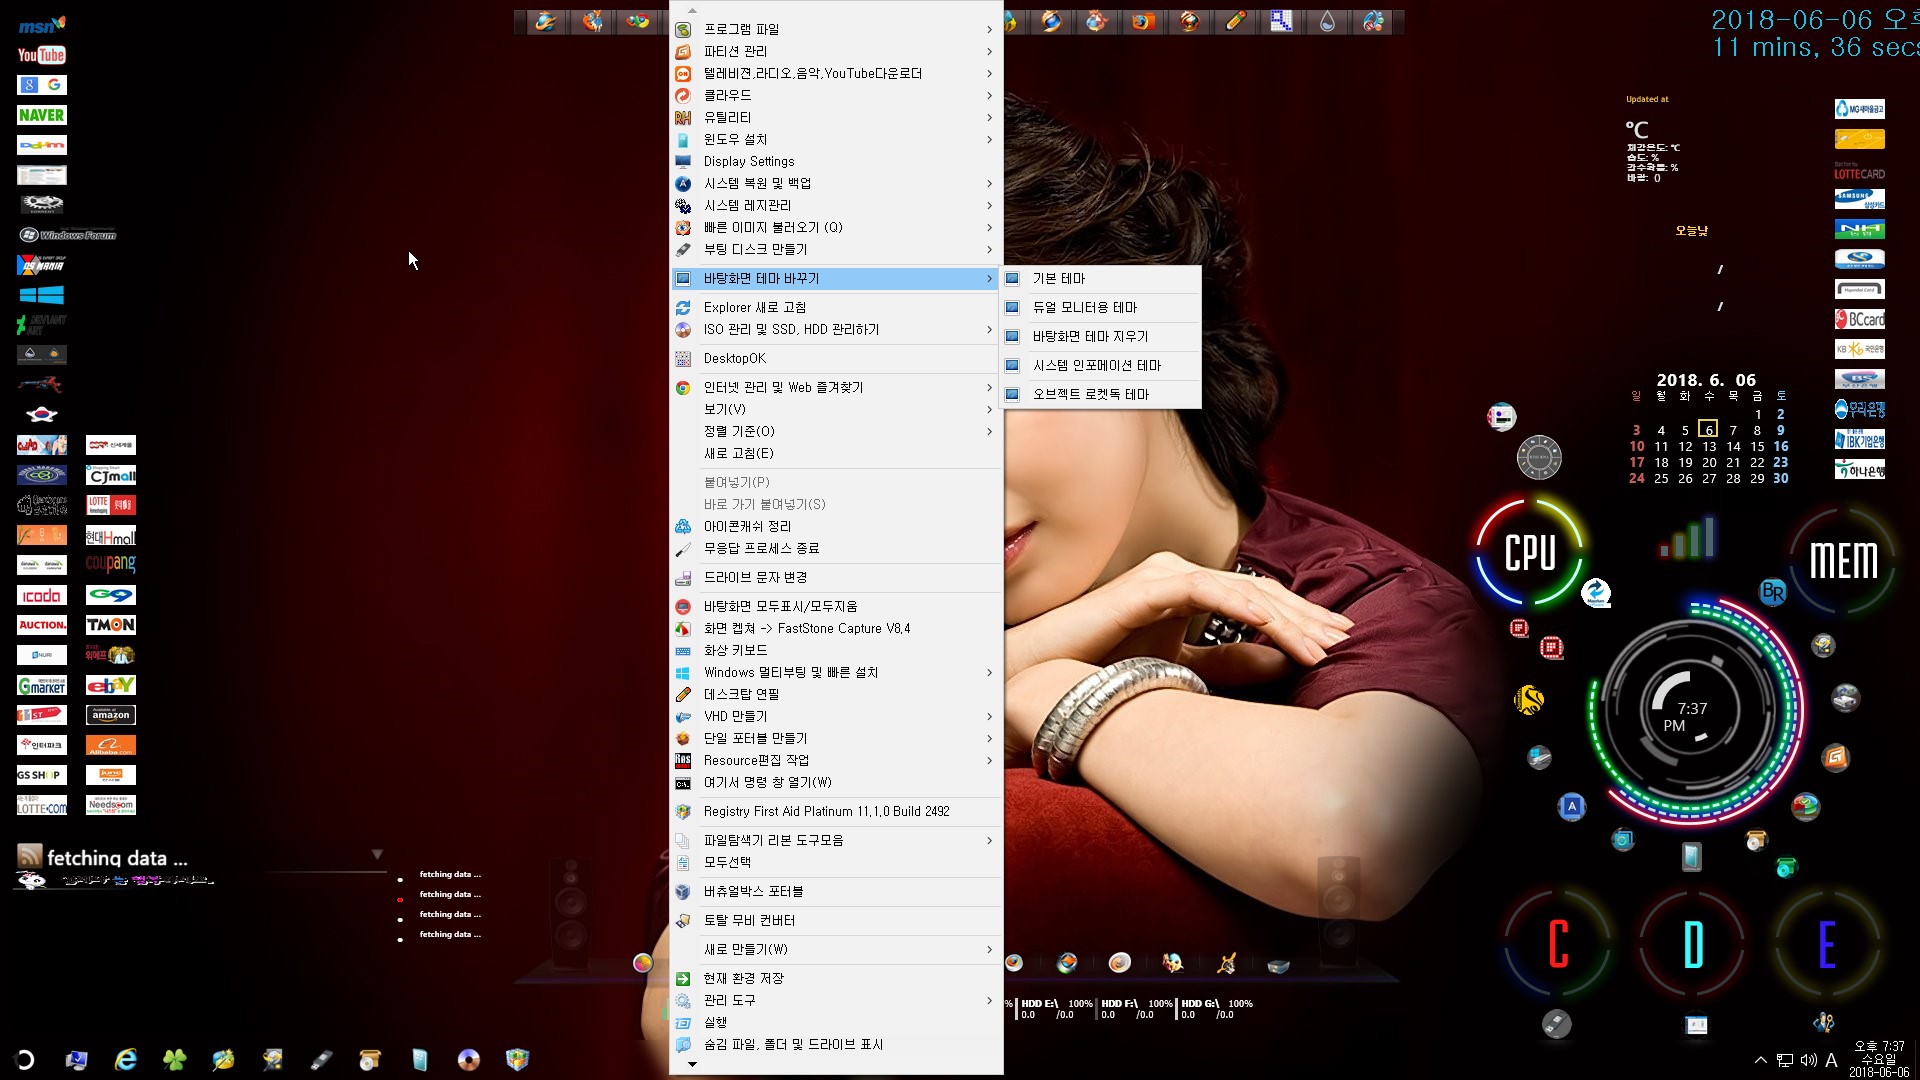Click Explorer 새로 고침 entry
This screenshot has width=1920, height=1080.
pyautogui.click(x=836, y=307)
